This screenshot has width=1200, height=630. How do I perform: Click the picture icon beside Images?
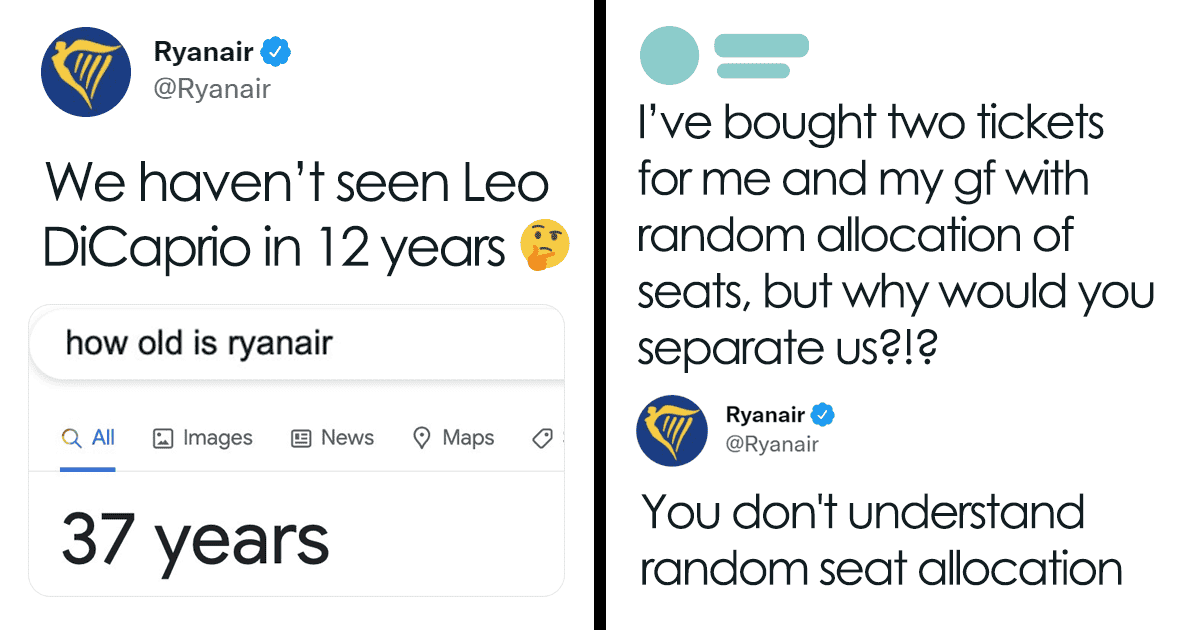tap(163, 438)
